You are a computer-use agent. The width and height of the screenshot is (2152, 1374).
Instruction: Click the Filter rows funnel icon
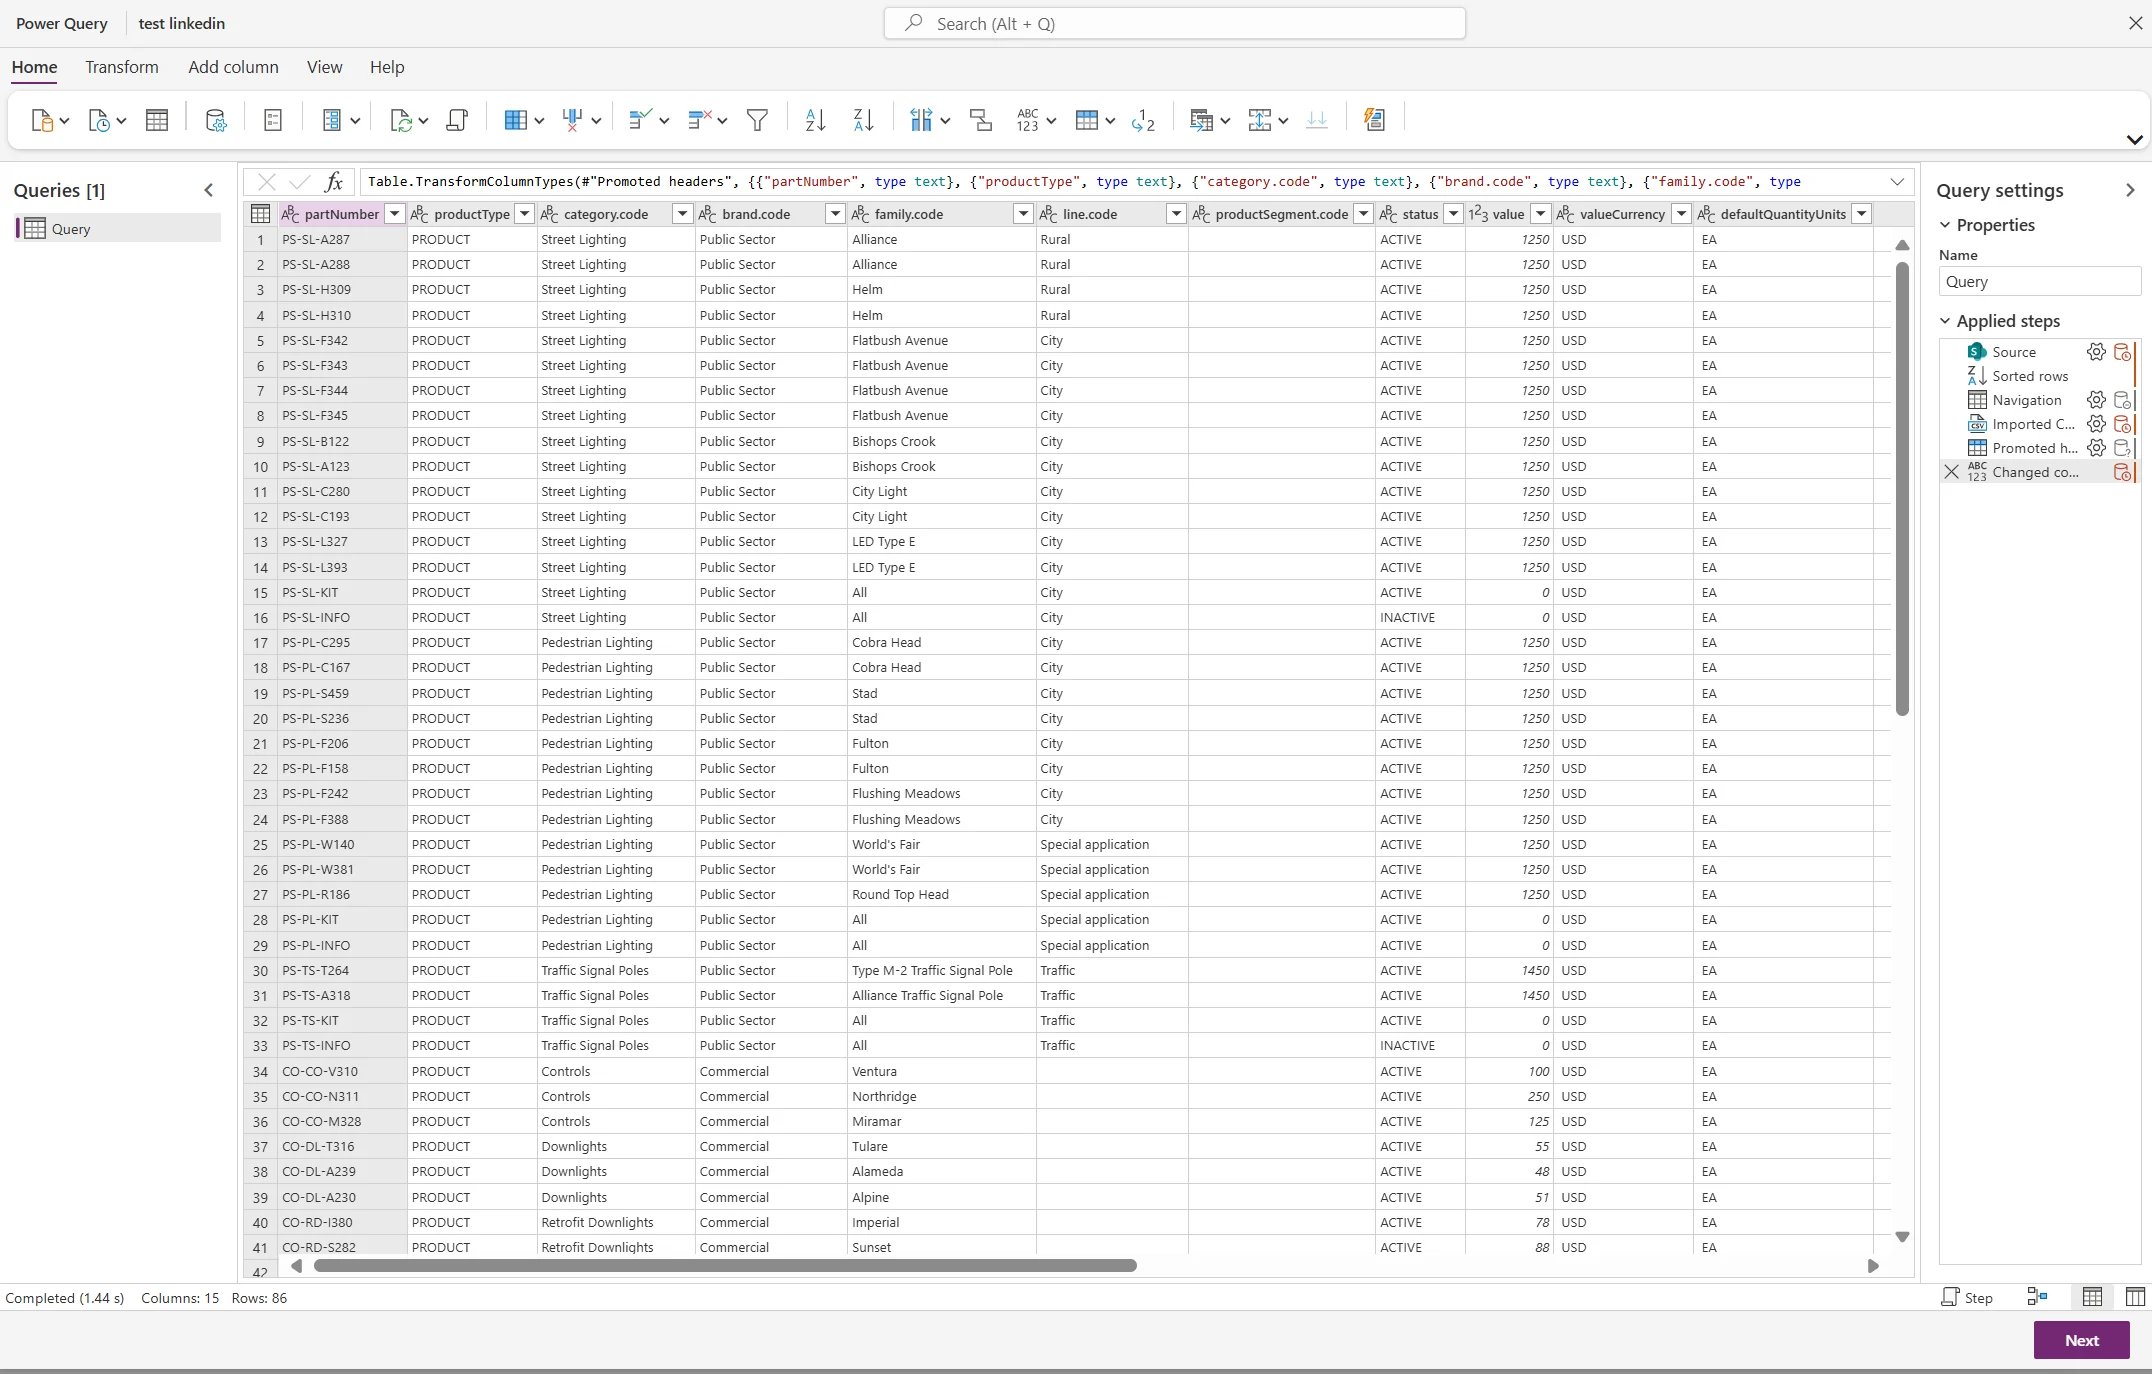tap(758, 120)
